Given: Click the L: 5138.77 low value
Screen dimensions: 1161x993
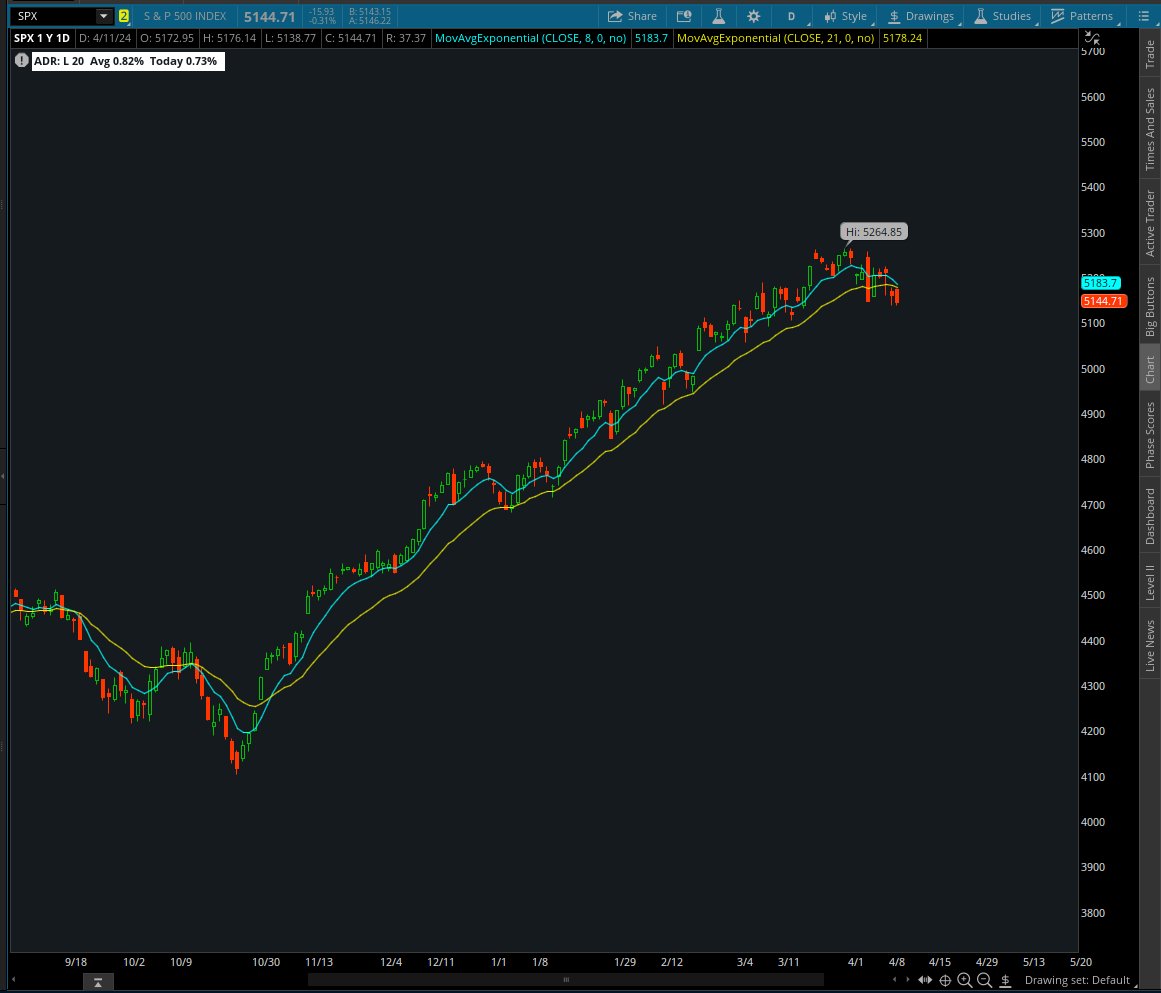Looking at the screenshot, I should [290, 38].
